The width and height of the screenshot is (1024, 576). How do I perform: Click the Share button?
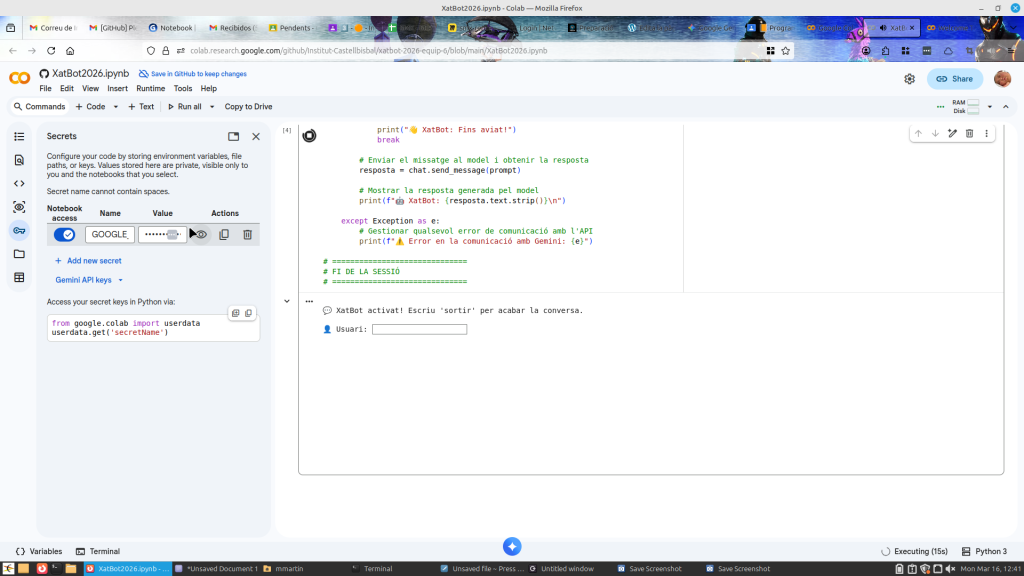954,79
